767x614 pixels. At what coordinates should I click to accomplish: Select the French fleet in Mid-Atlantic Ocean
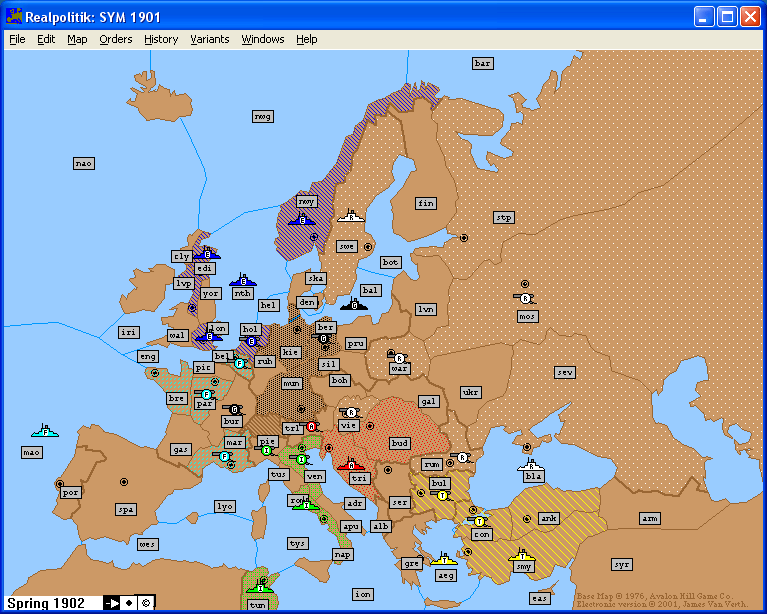pos(45,432)
